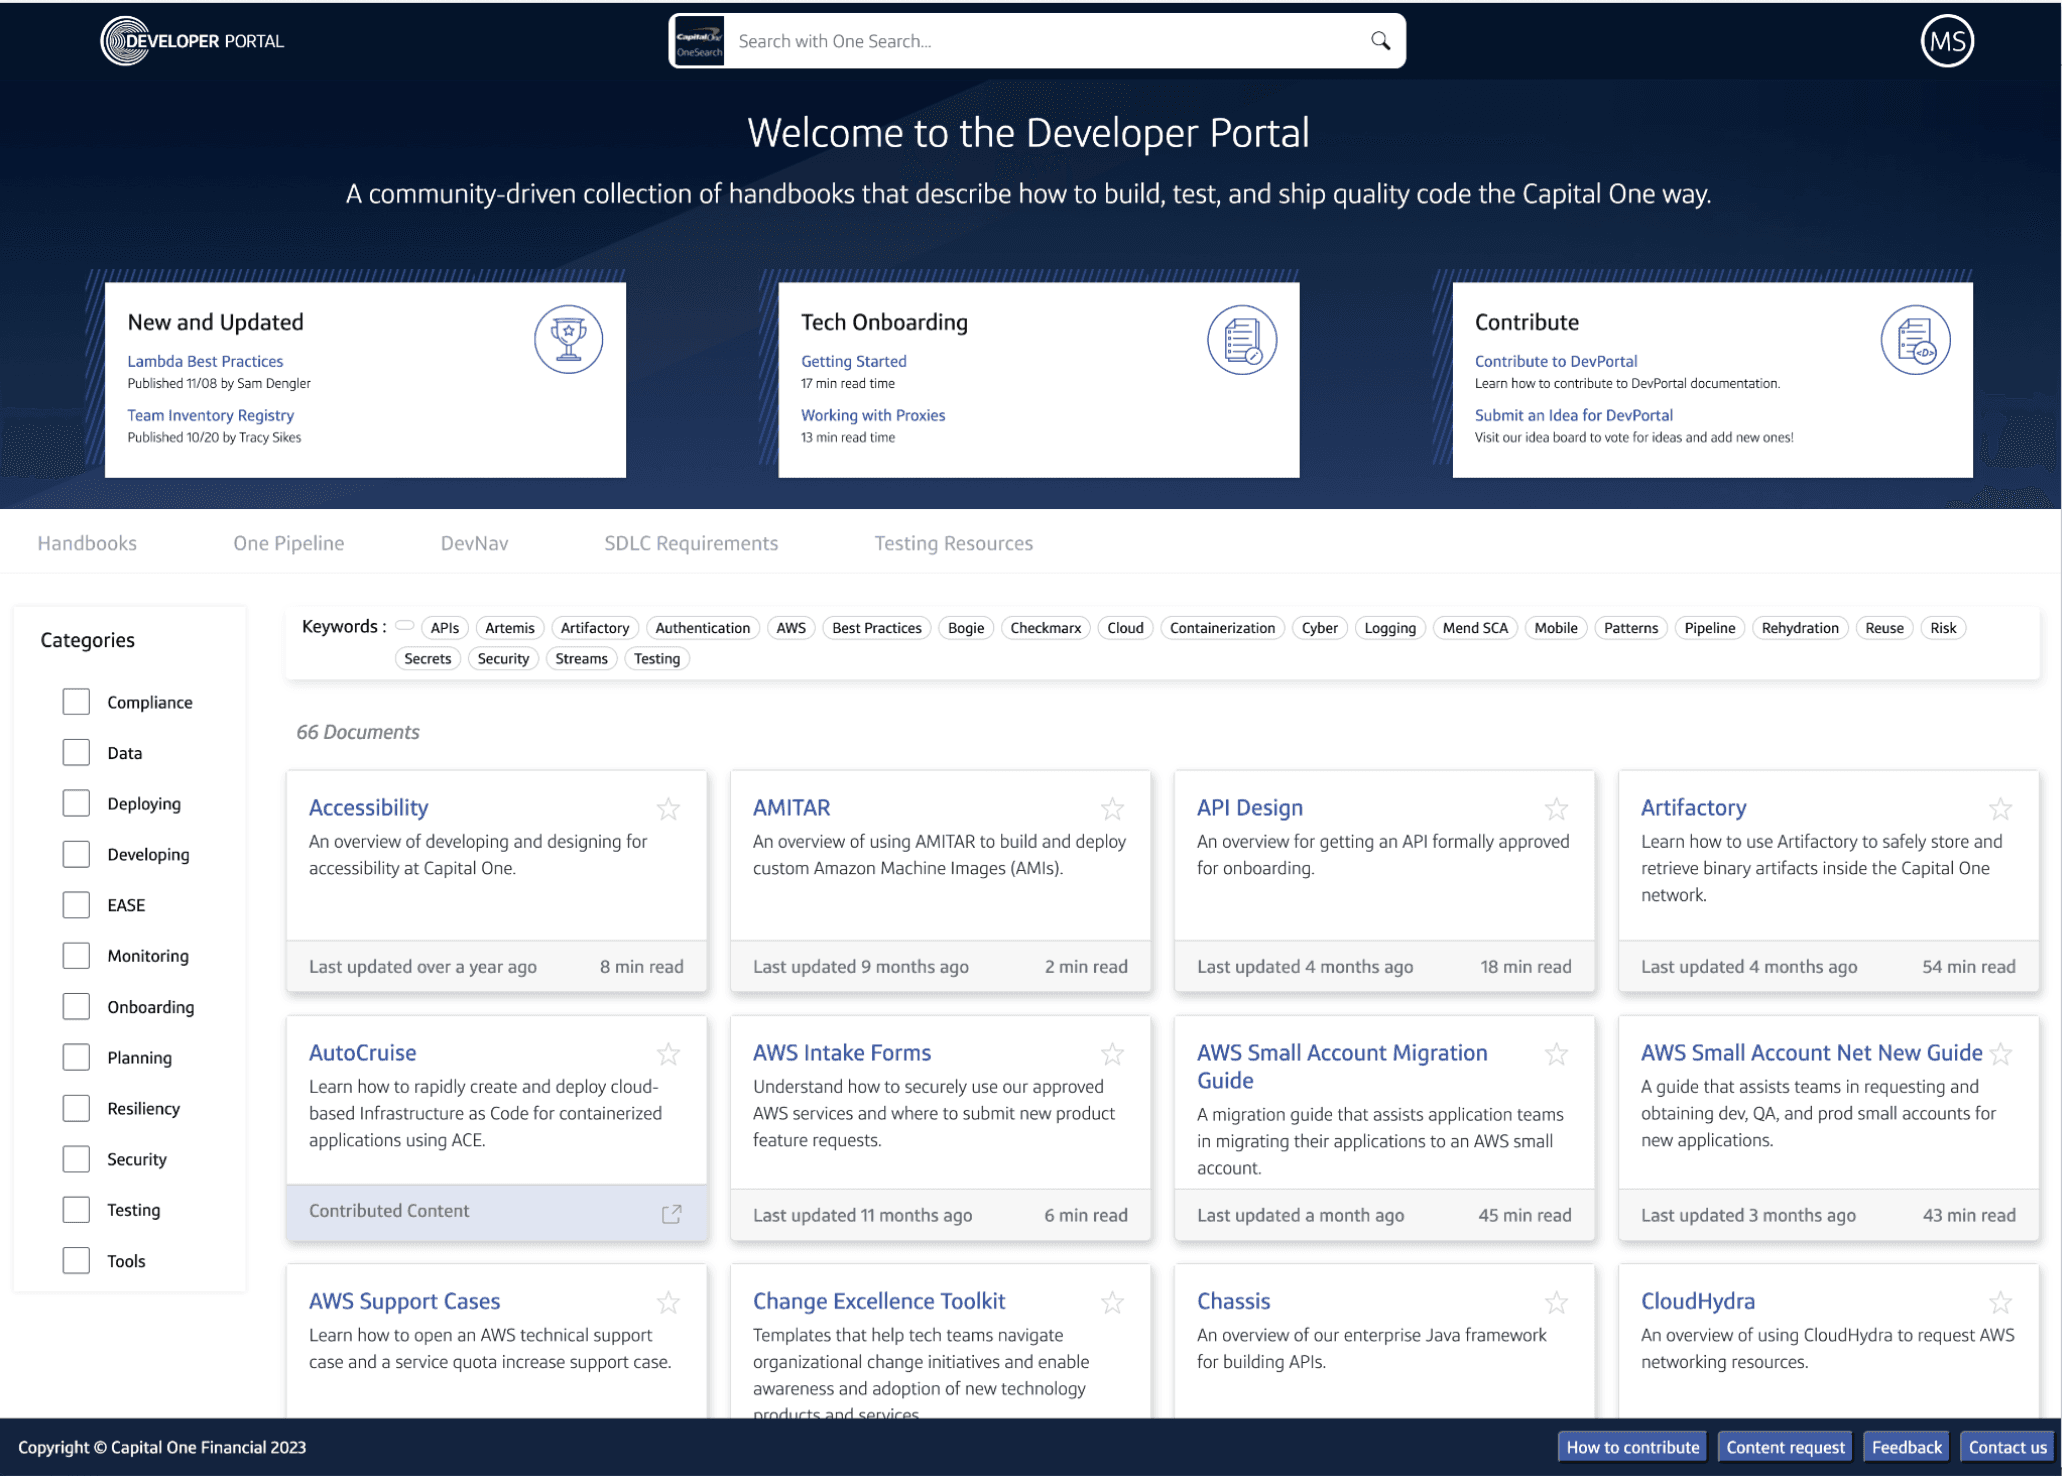Open AutoCruise external link icon
The image size is (2062, 1476).
coord(671,1213)
